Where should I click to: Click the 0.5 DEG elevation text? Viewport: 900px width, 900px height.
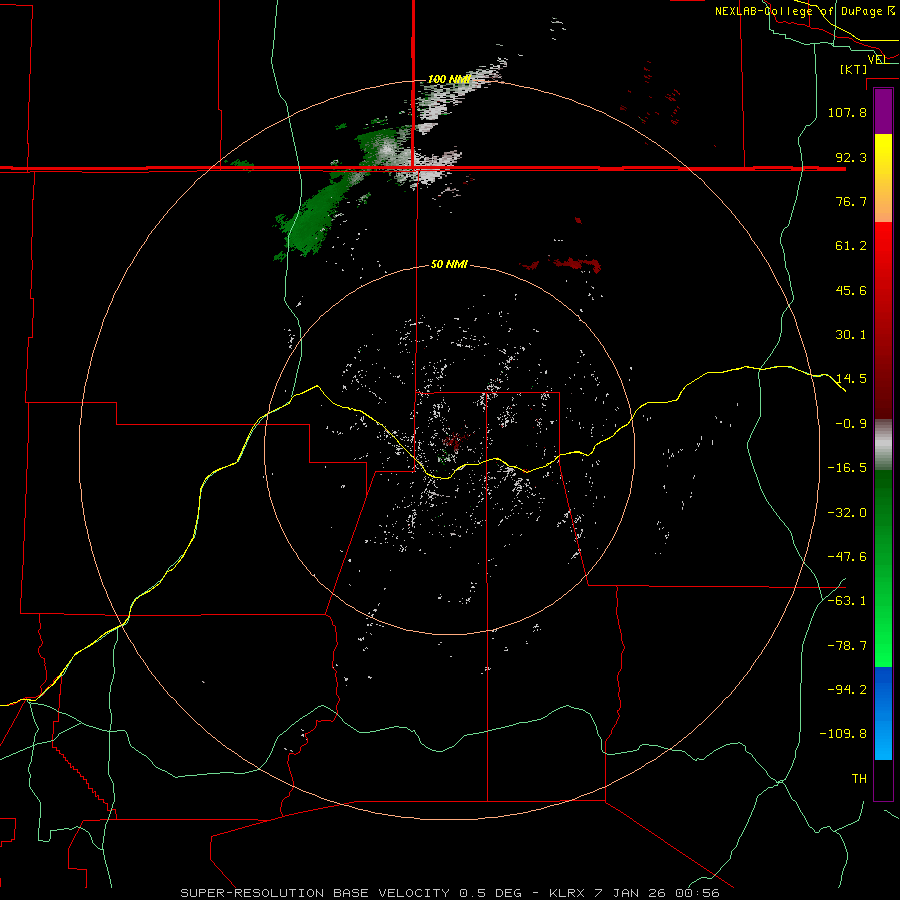tap(490, 893)
